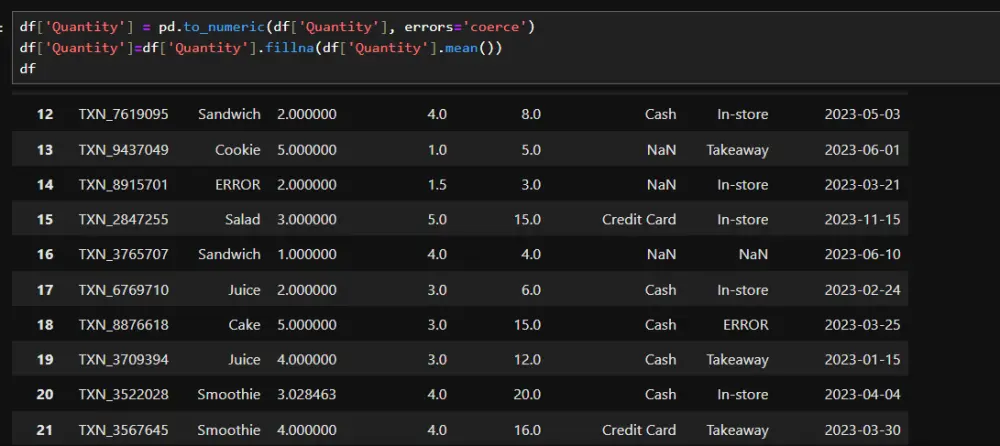Click Credit Card in row 15
1000x446 pixels.
click(639, 219)
